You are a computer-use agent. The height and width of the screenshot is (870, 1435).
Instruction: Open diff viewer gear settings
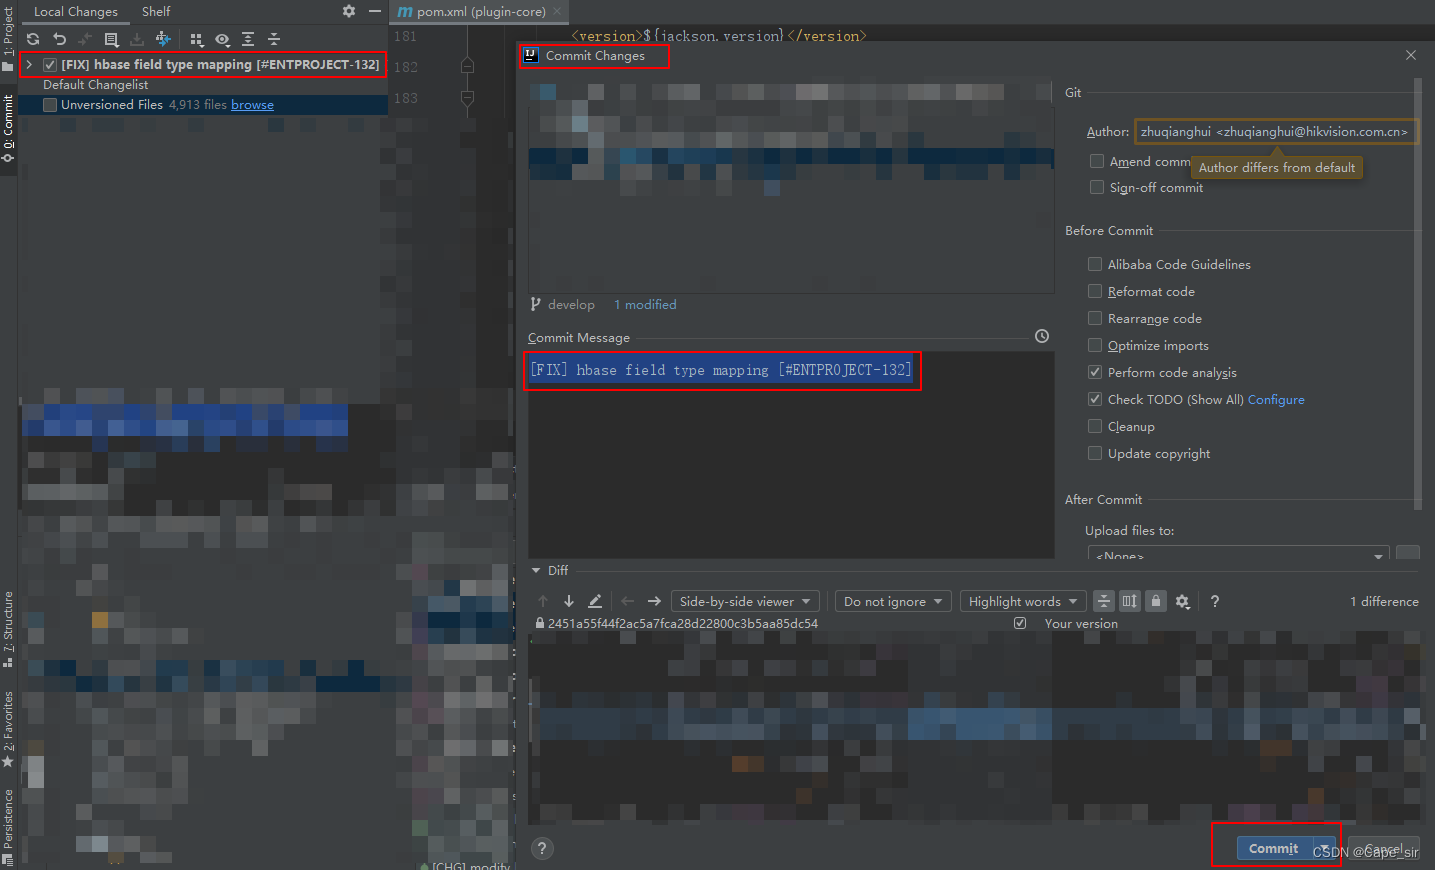(x=1183, y=601)
